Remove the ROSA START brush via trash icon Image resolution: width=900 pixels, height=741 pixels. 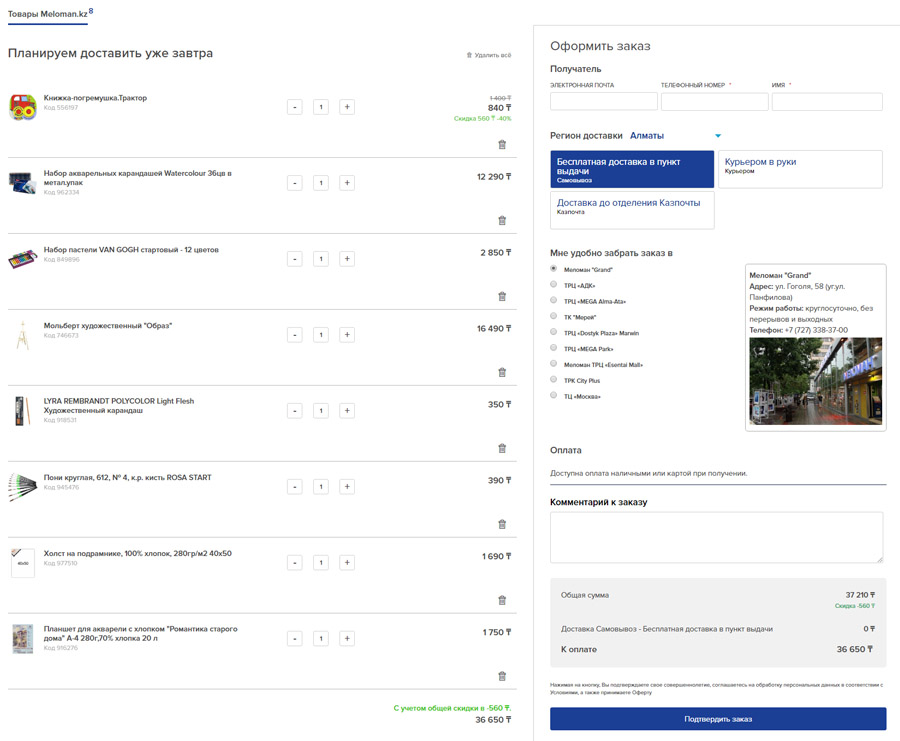[502, 524]
